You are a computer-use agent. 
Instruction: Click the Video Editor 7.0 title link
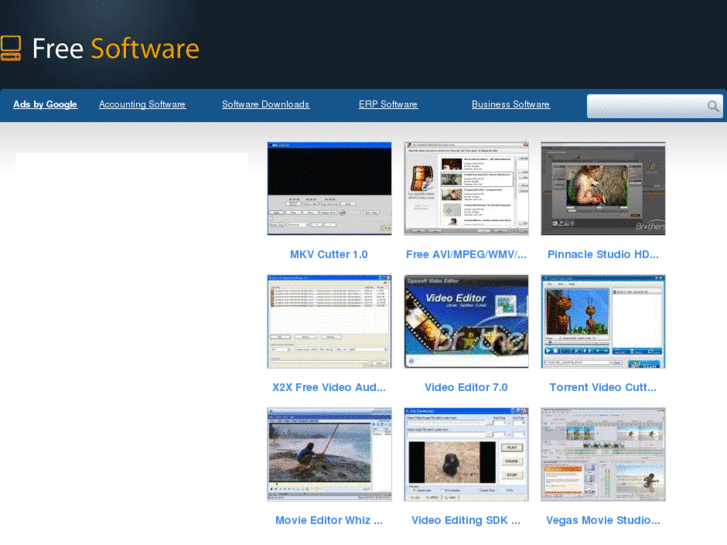pos(466,387)
